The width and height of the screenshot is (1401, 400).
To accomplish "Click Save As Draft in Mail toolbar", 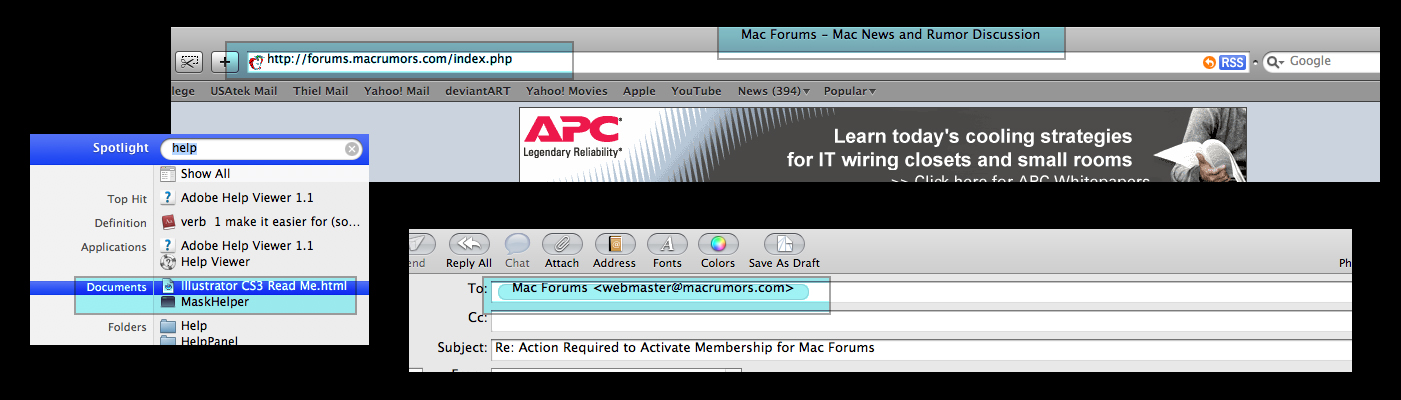I will (x=785, y=251).
